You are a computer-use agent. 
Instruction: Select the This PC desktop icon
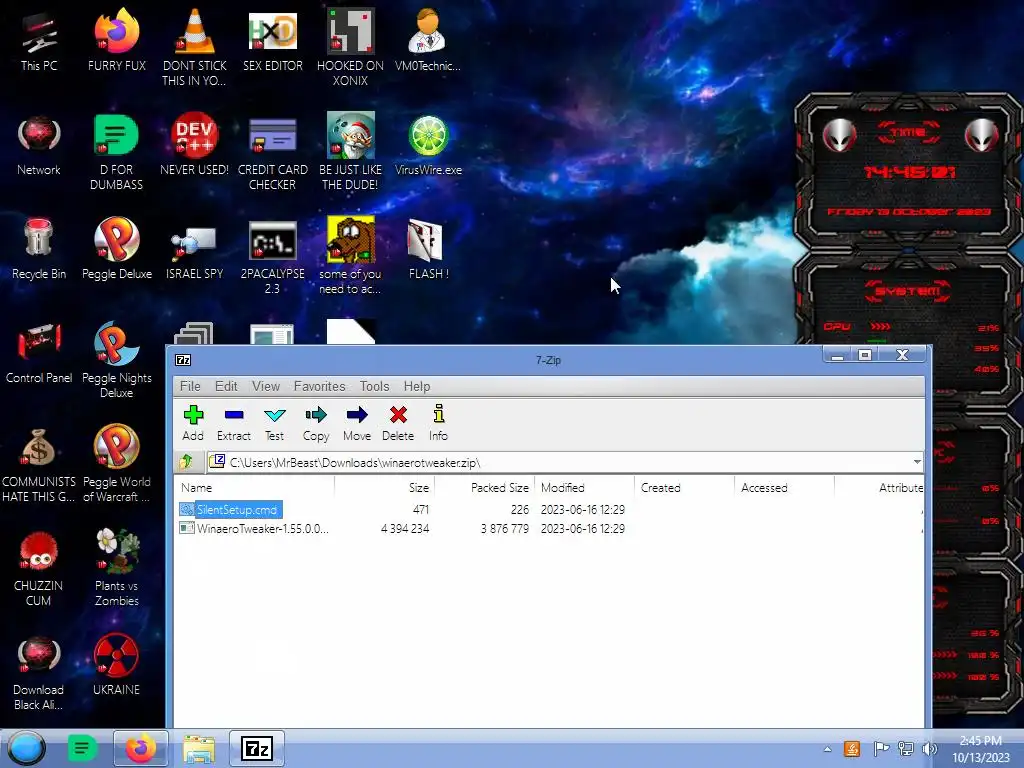coord(39,40)
